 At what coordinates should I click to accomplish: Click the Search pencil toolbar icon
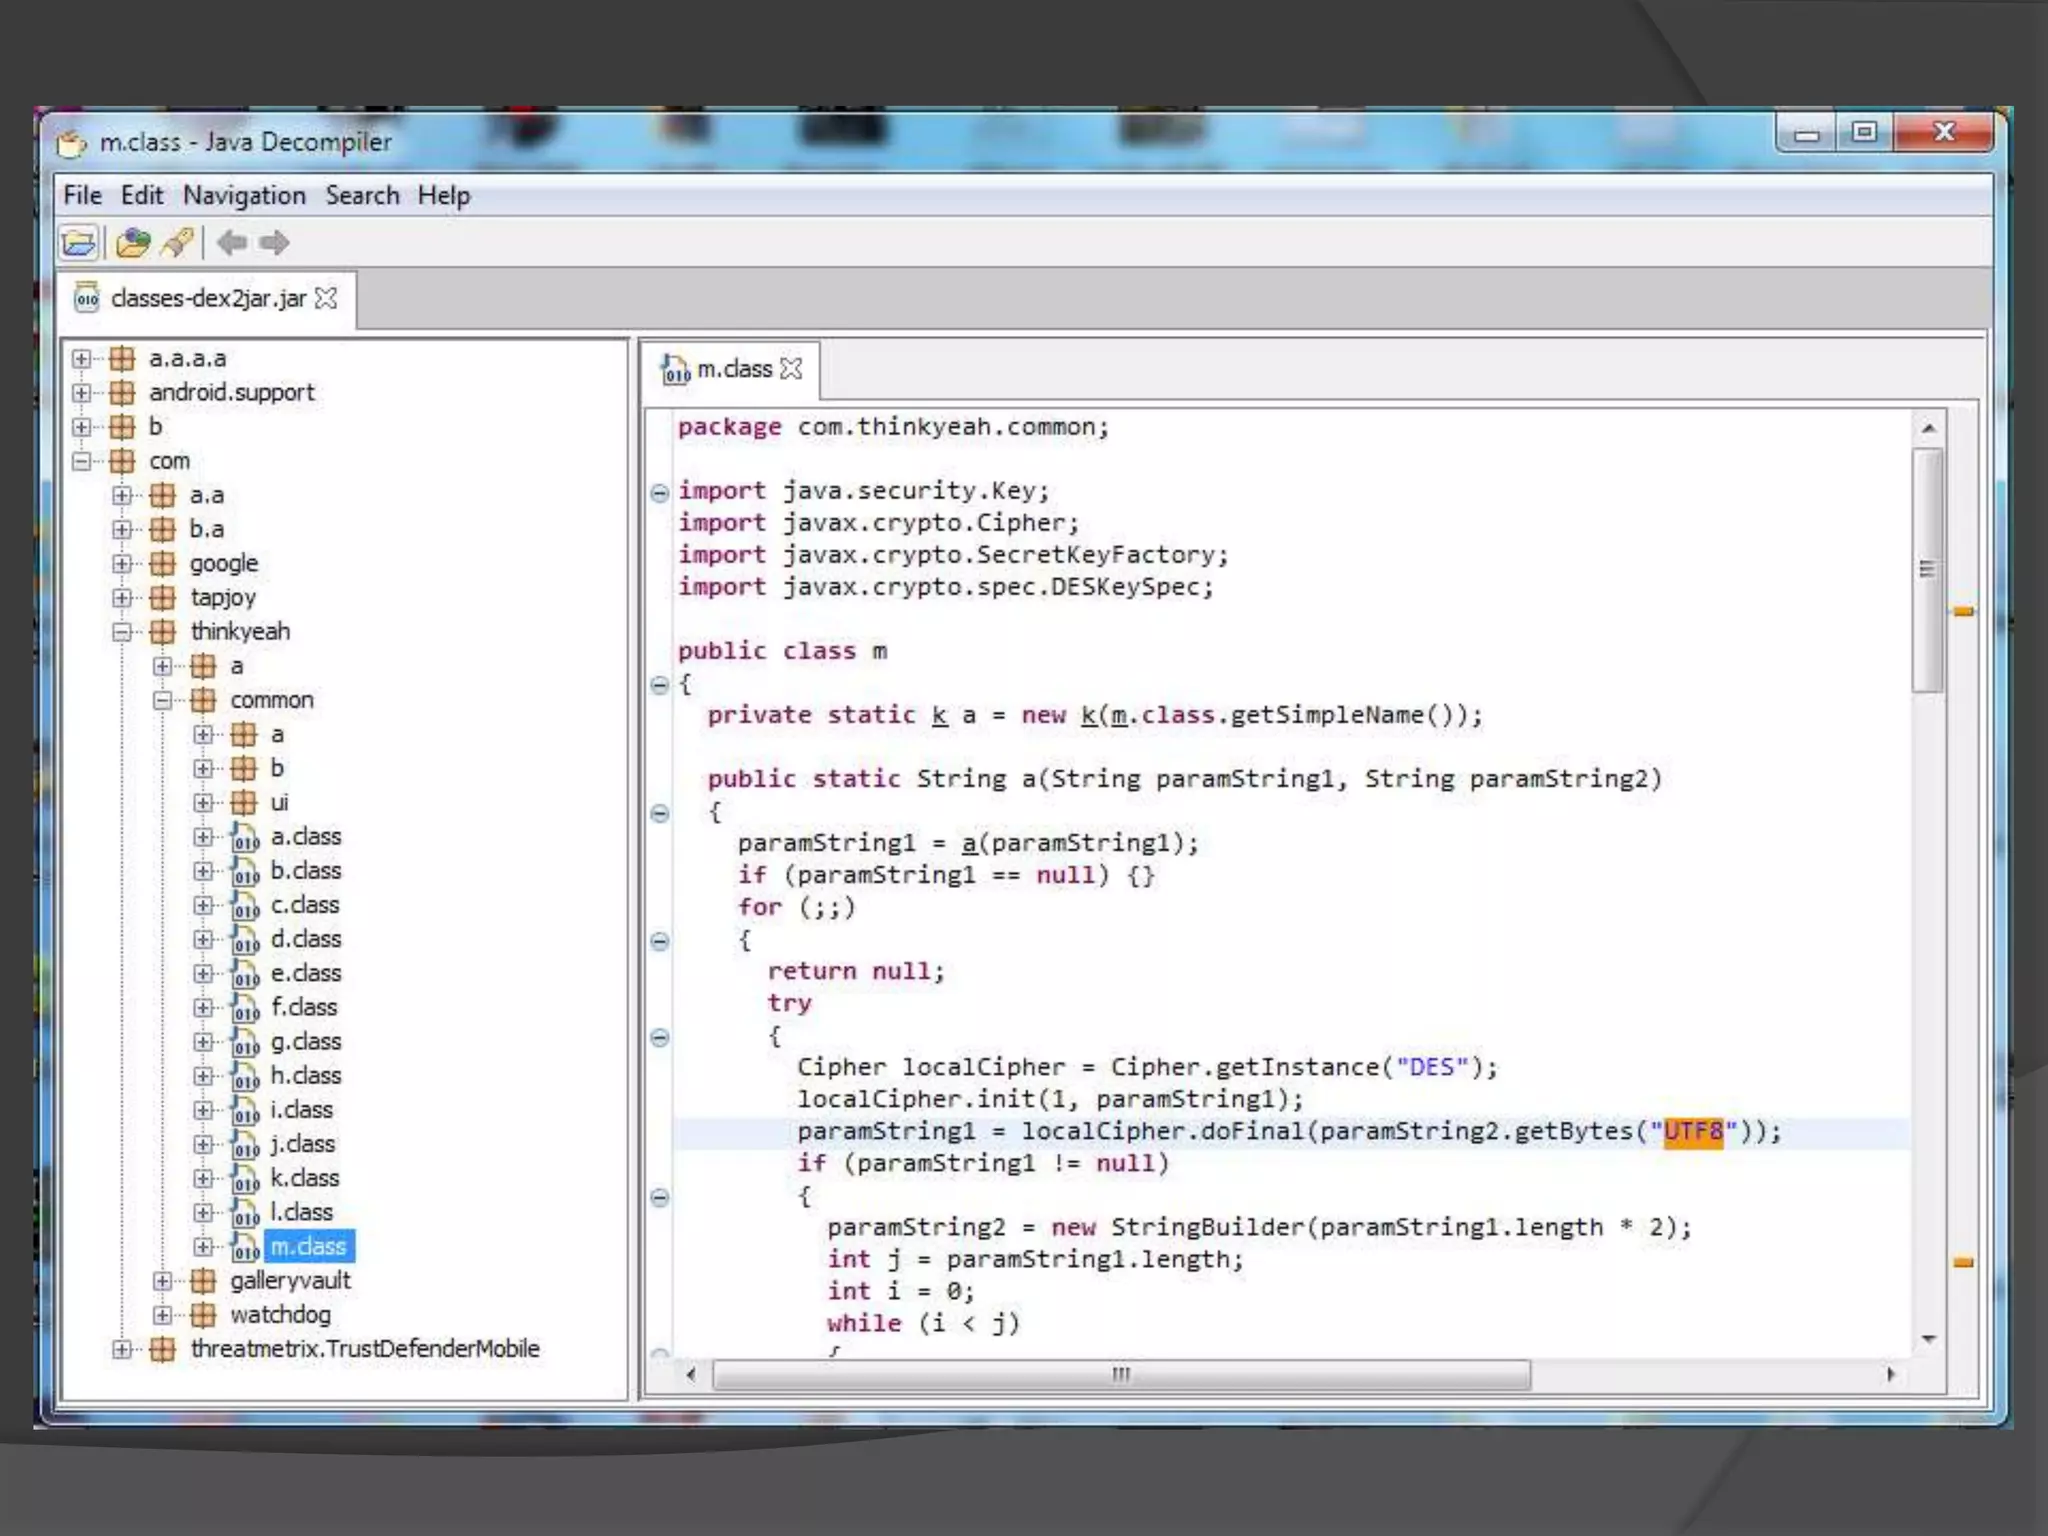178,243
